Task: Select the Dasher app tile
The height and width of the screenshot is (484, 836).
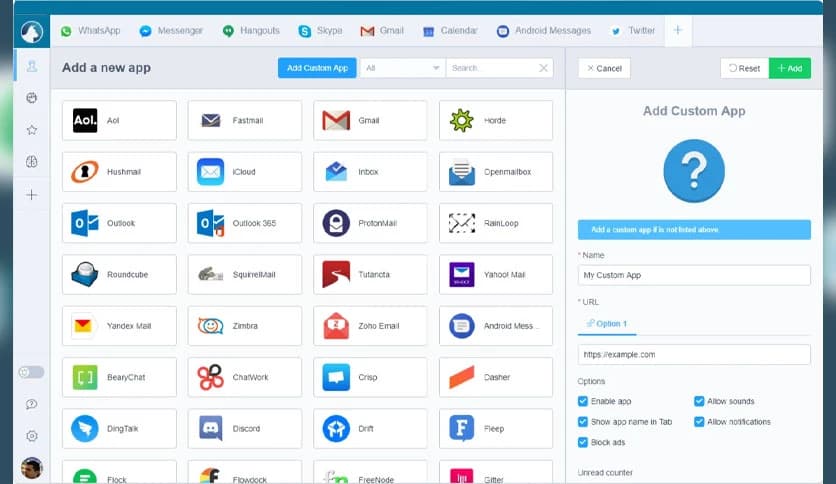Action: 496,377
